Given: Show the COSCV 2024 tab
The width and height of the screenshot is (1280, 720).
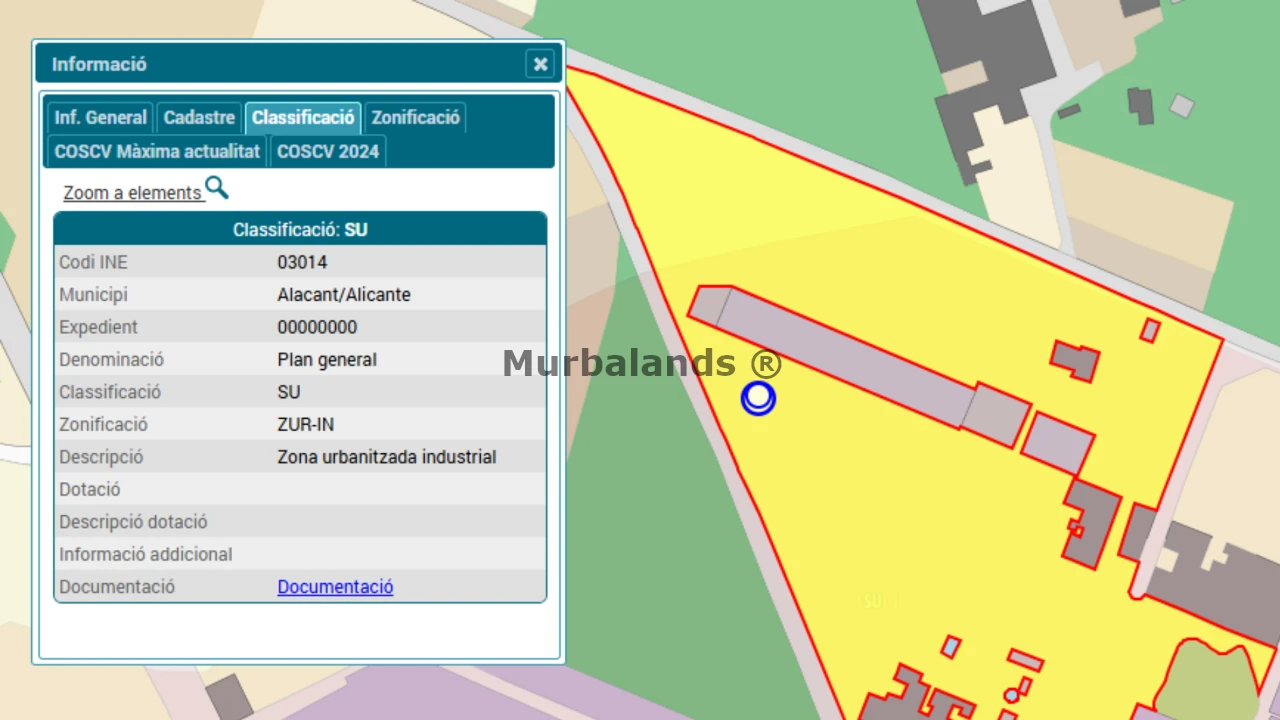Looking at the screenshot, I should 327,151.
